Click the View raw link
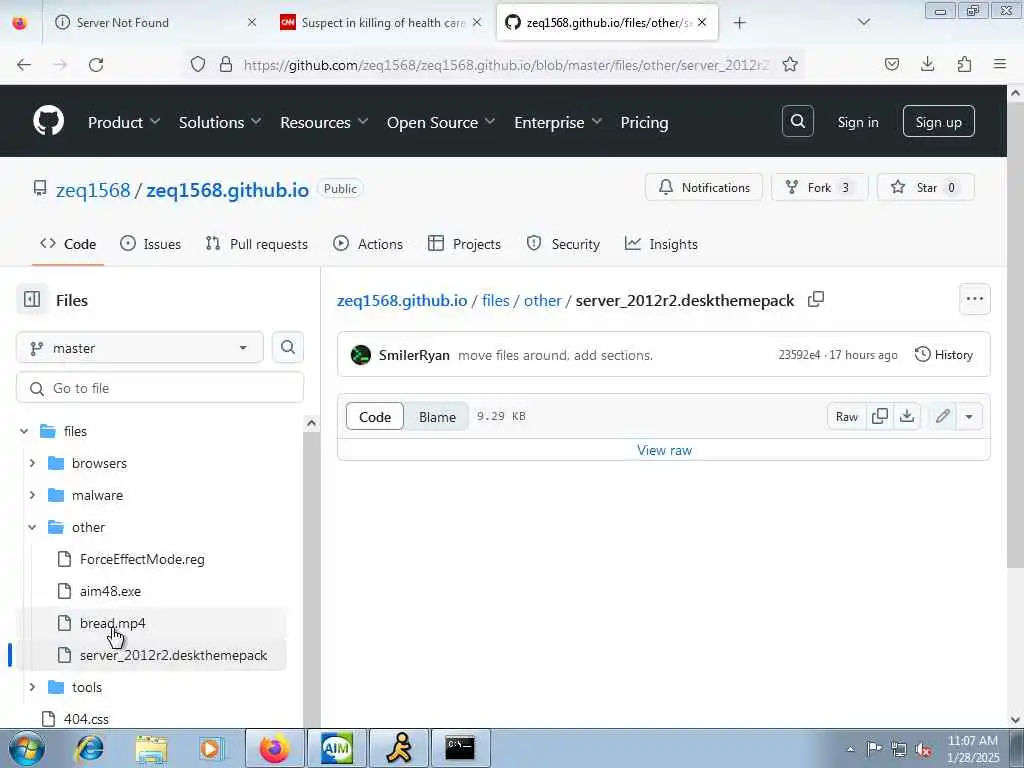This screenshot has width=1024, height=768. tap(664, 450)
